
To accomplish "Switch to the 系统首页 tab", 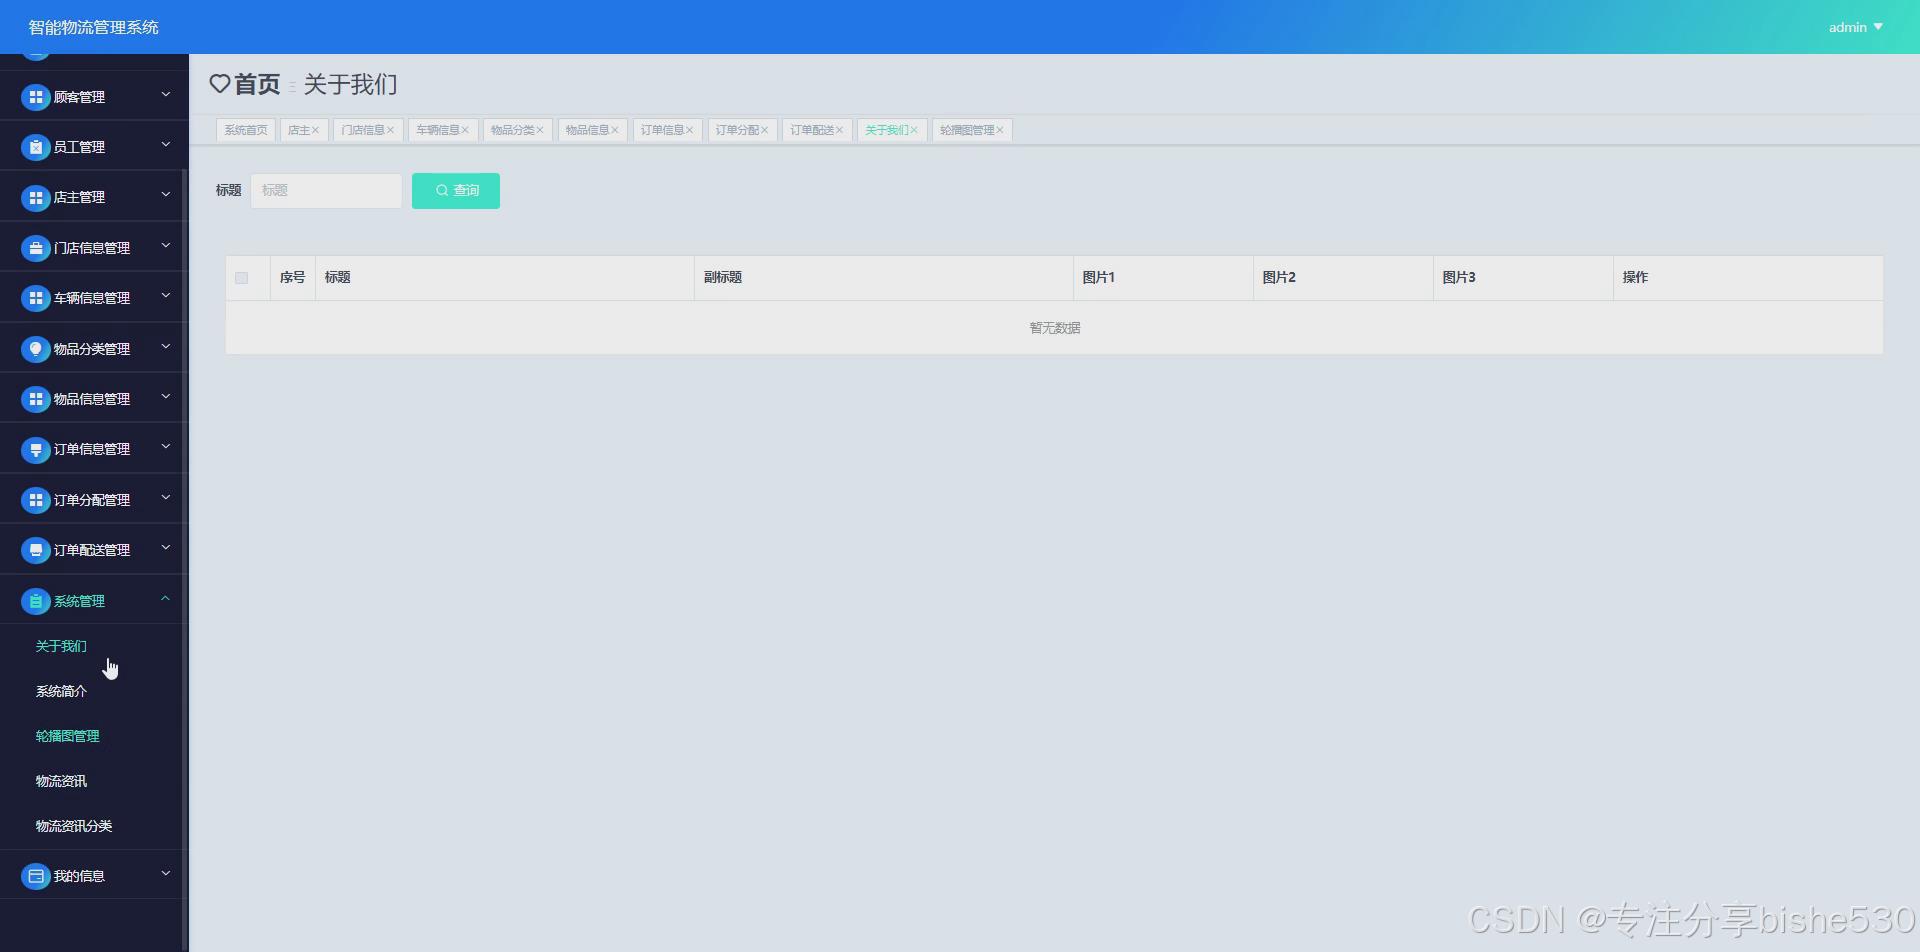I will [x=246, y=130].
